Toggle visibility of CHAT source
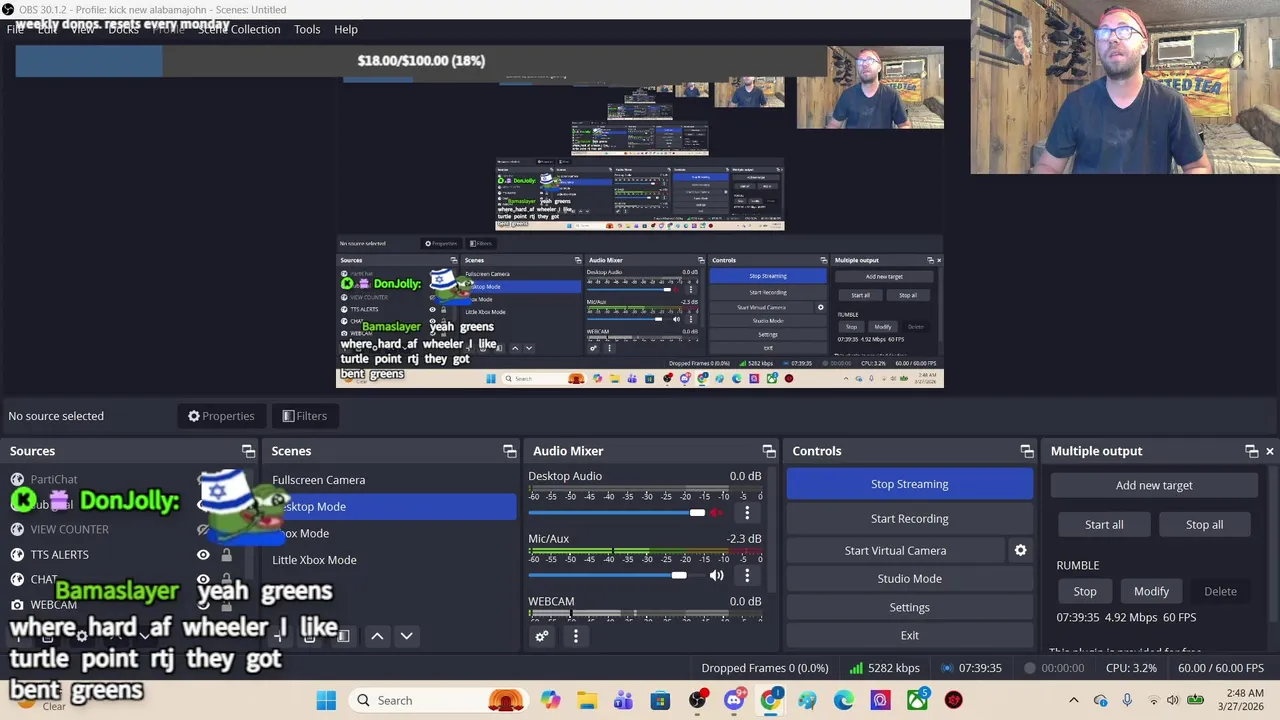 tap(203, 579)
